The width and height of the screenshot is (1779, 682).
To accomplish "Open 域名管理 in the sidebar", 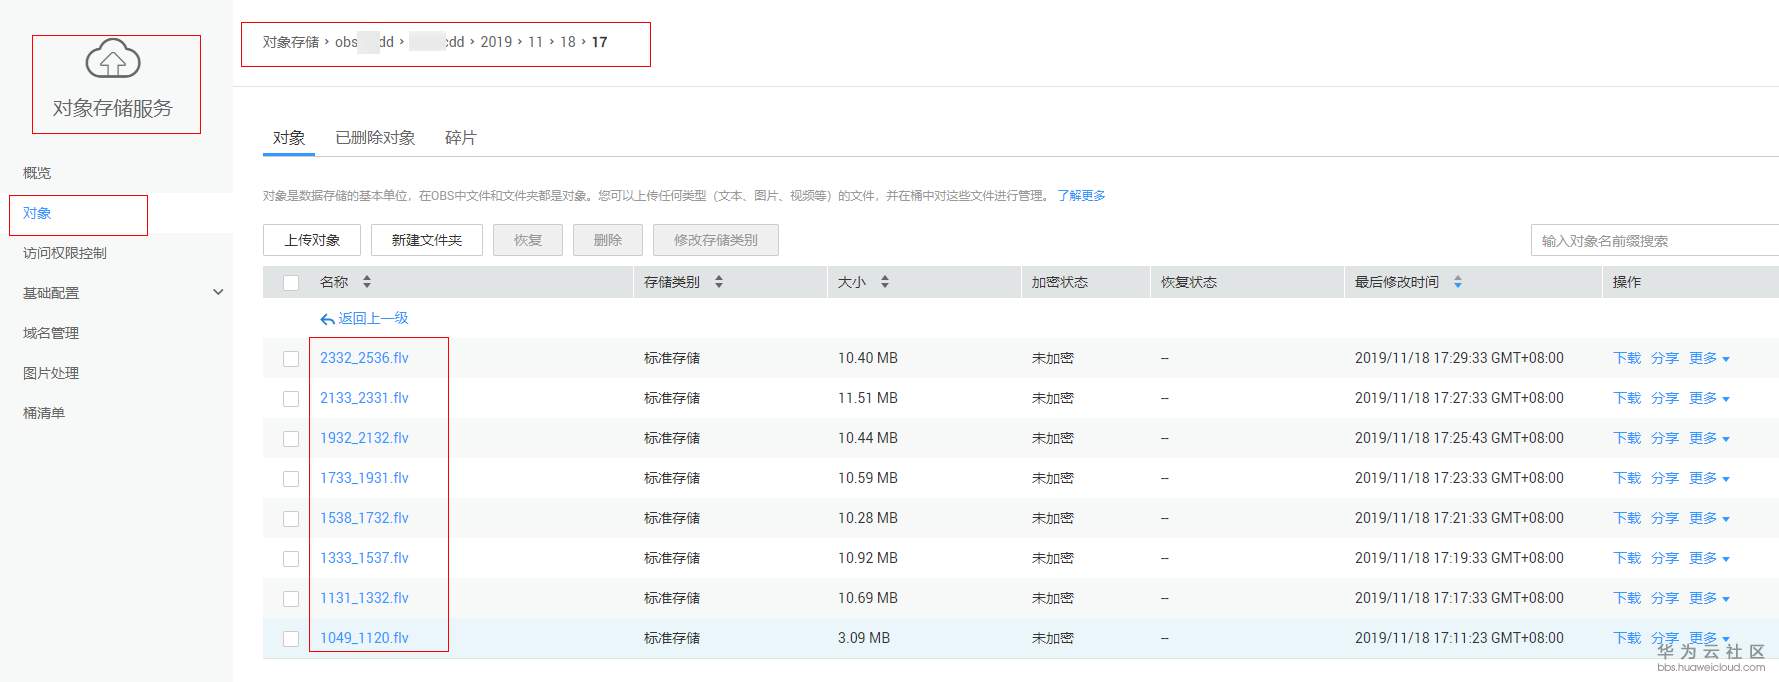I will (51, 333).
